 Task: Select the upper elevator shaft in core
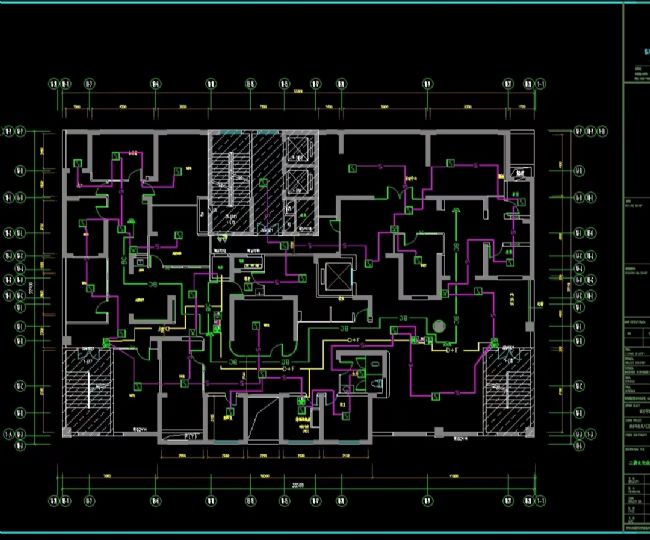pos(299,150)
